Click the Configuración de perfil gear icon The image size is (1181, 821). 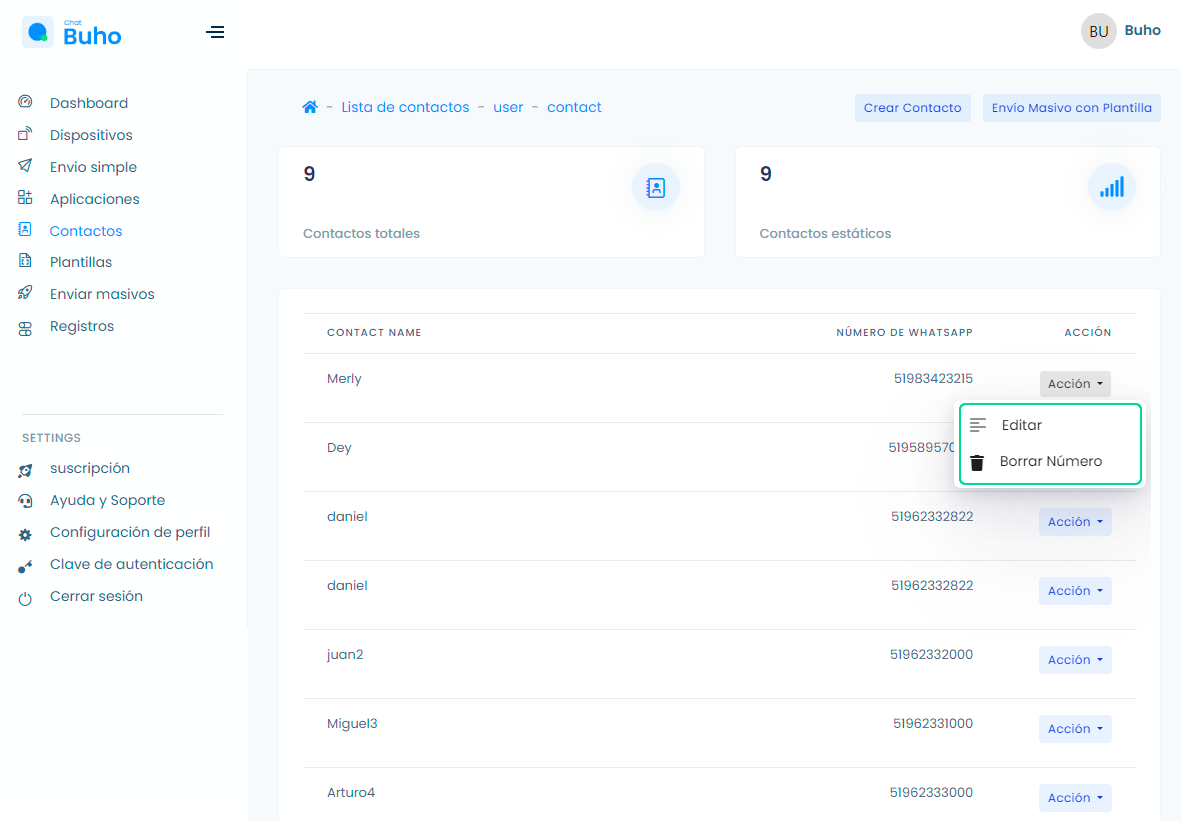pyautogui.click(x=26, y=534)
